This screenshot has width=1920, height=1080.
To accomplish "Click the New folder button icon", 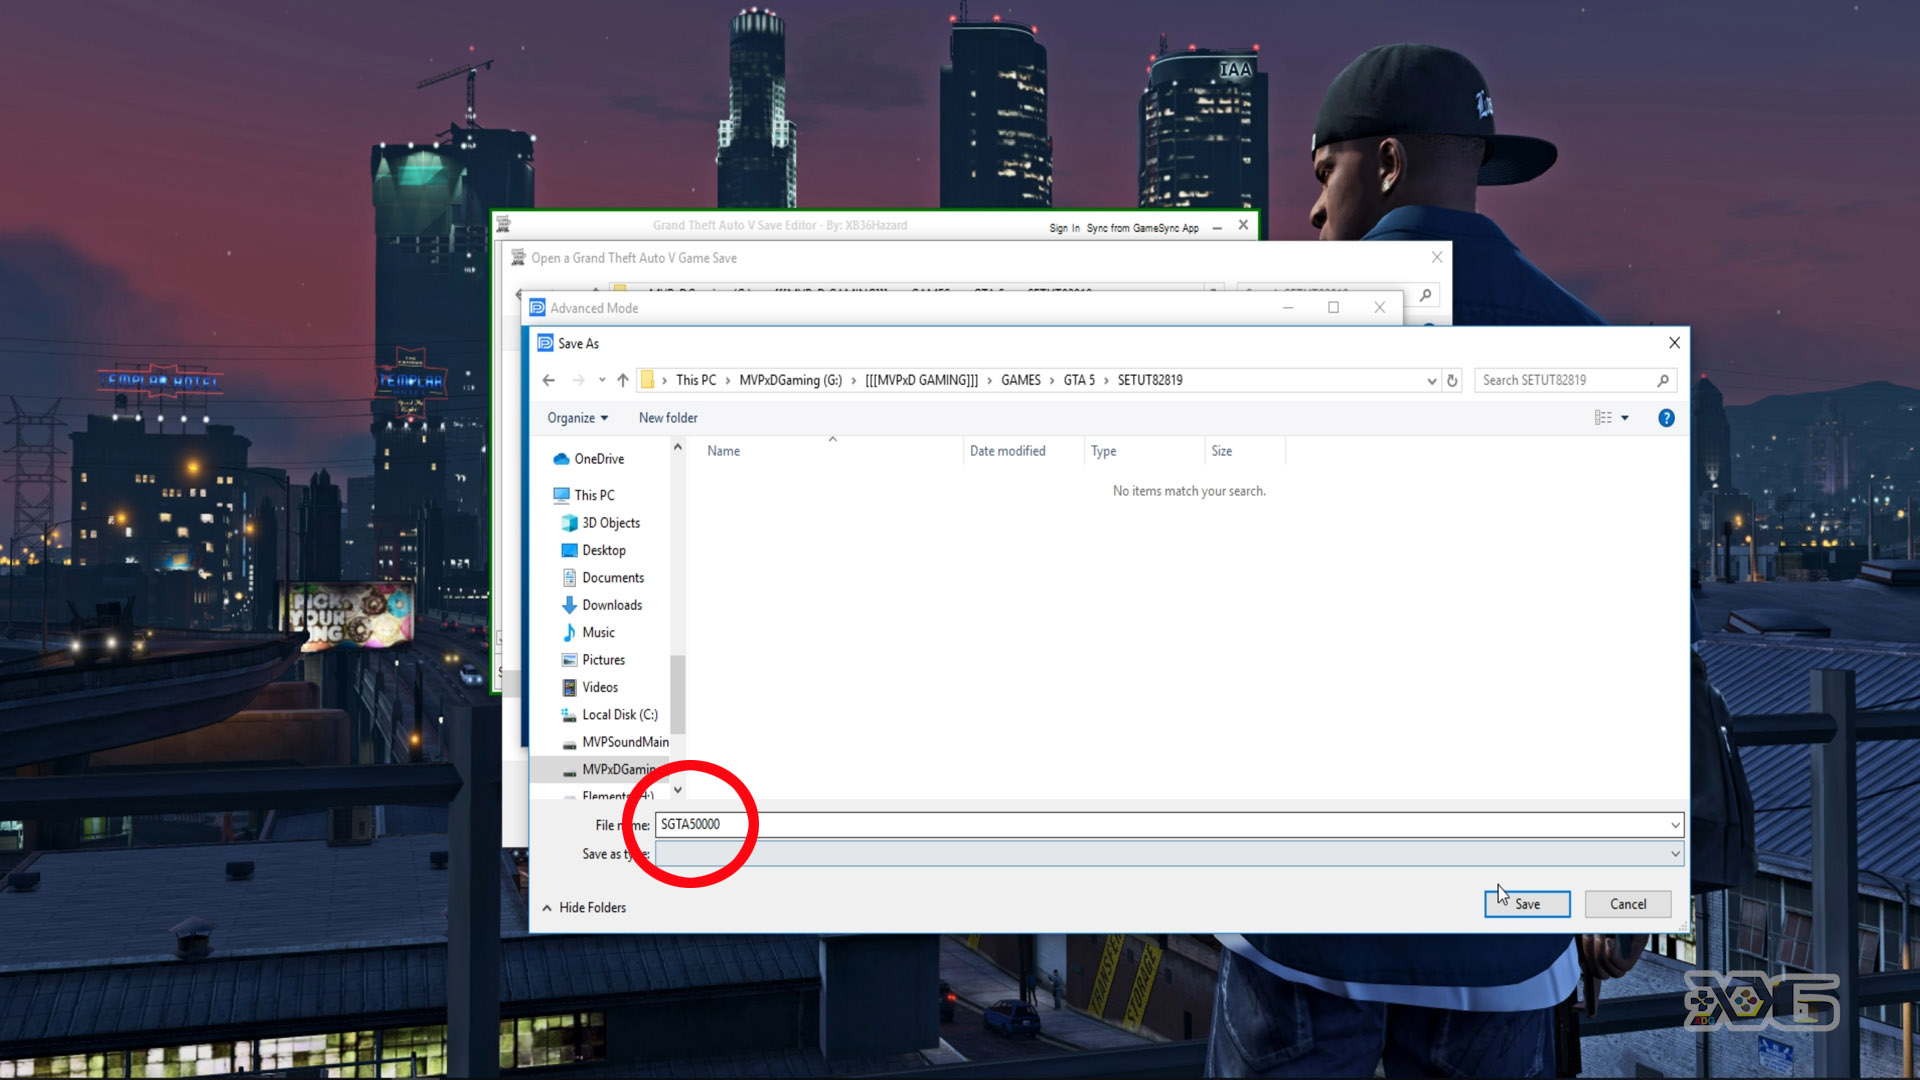I will [667, 417].
